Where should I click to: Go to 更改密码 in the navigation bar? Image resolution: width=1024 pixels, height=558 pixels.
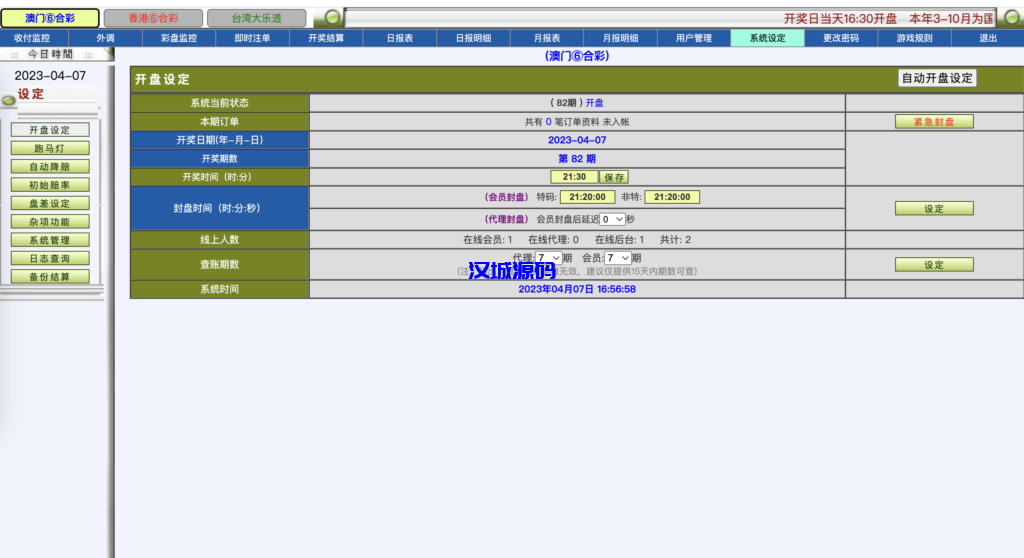click(841, 38)
